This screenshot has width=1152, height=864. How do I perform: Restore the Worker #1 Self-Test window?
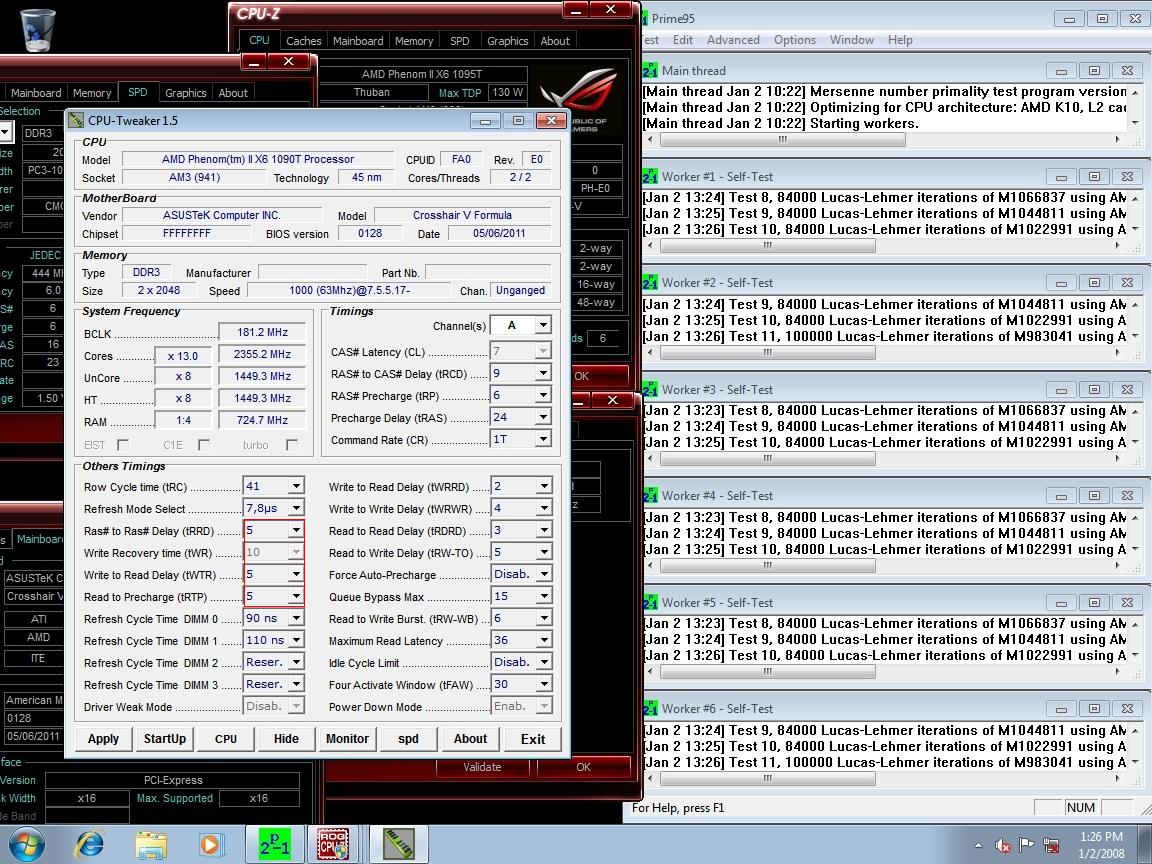tap(1094, 176)
